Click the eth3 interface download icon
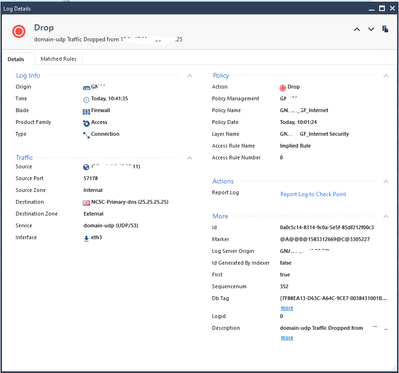 pos(86,238)
